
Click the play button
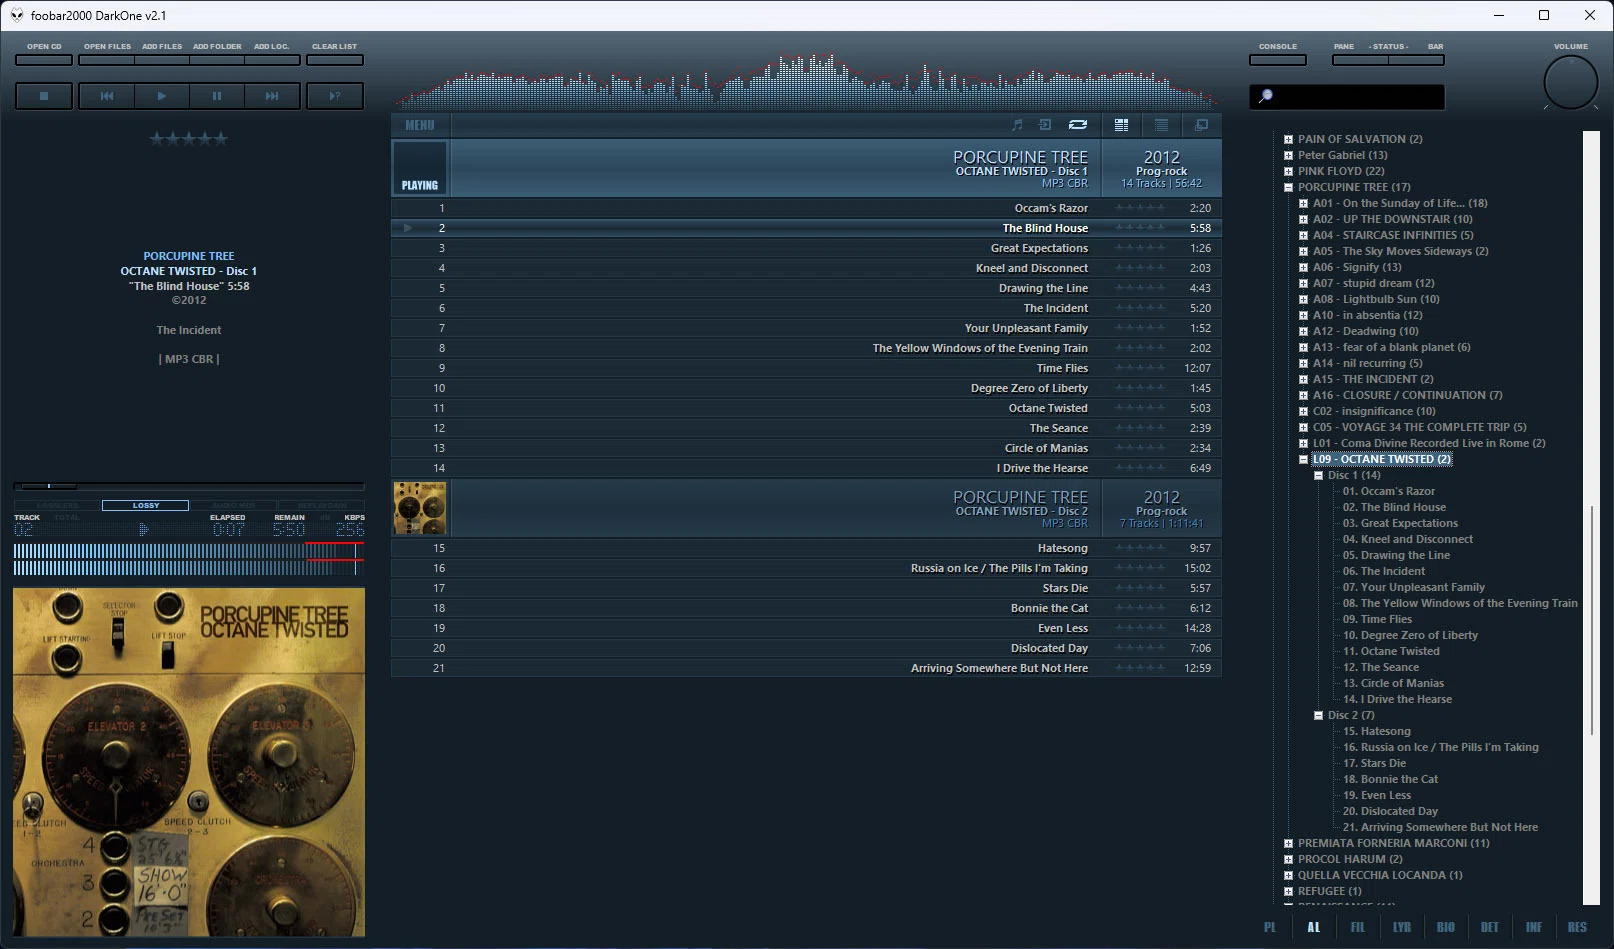161,96
